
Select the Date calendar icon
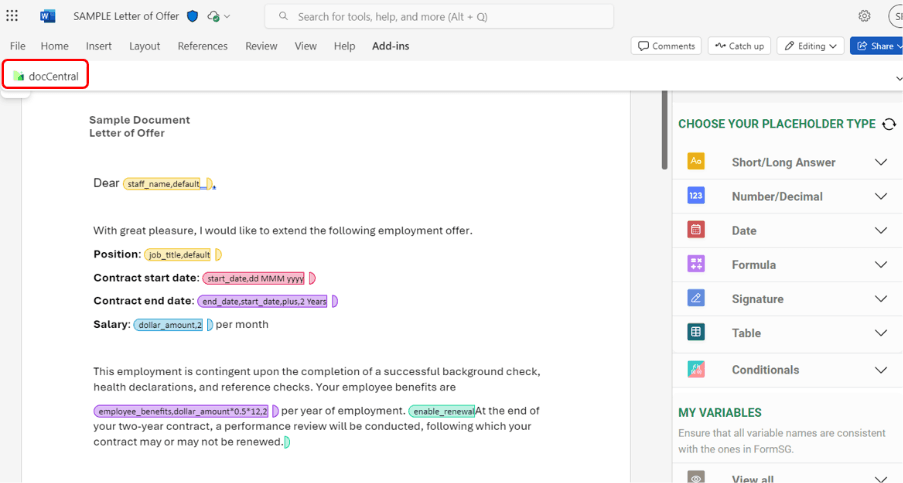pos(696,230)
